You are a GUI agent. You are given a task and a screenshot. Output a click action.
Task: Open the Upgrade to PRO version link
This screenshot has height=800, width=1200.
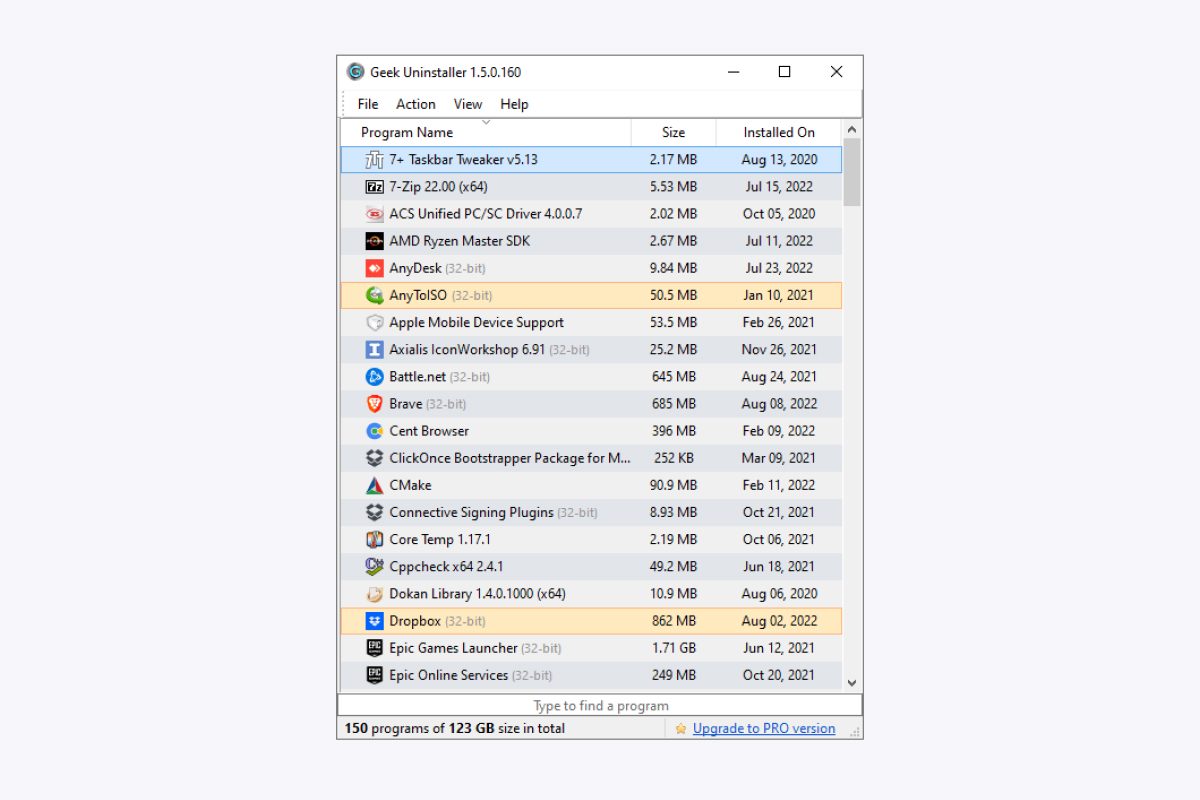762,728
